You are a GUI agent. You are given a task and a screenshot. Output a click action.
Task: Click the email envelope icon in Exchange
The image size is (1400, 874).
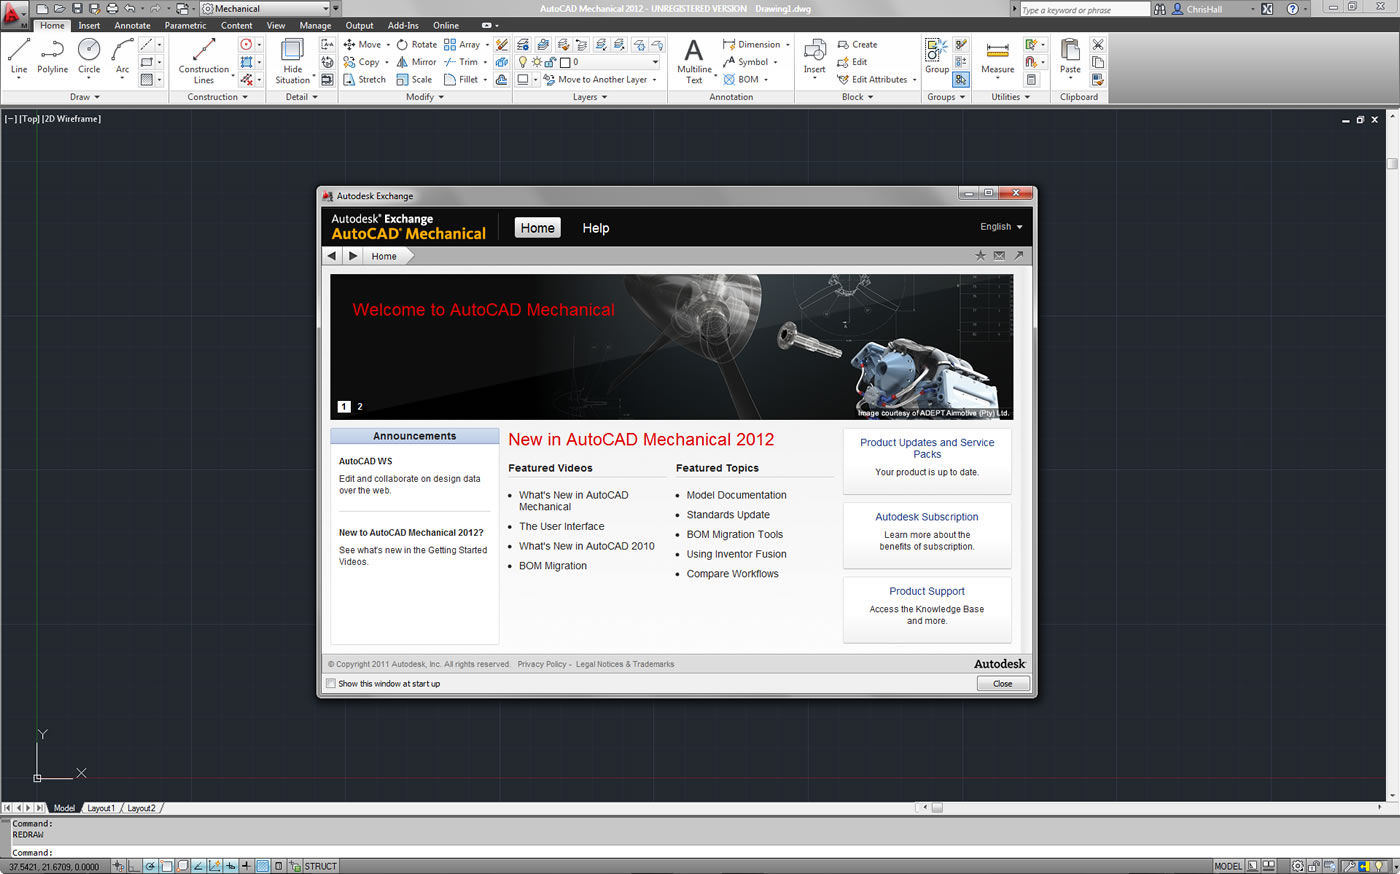coord(1000,256)
